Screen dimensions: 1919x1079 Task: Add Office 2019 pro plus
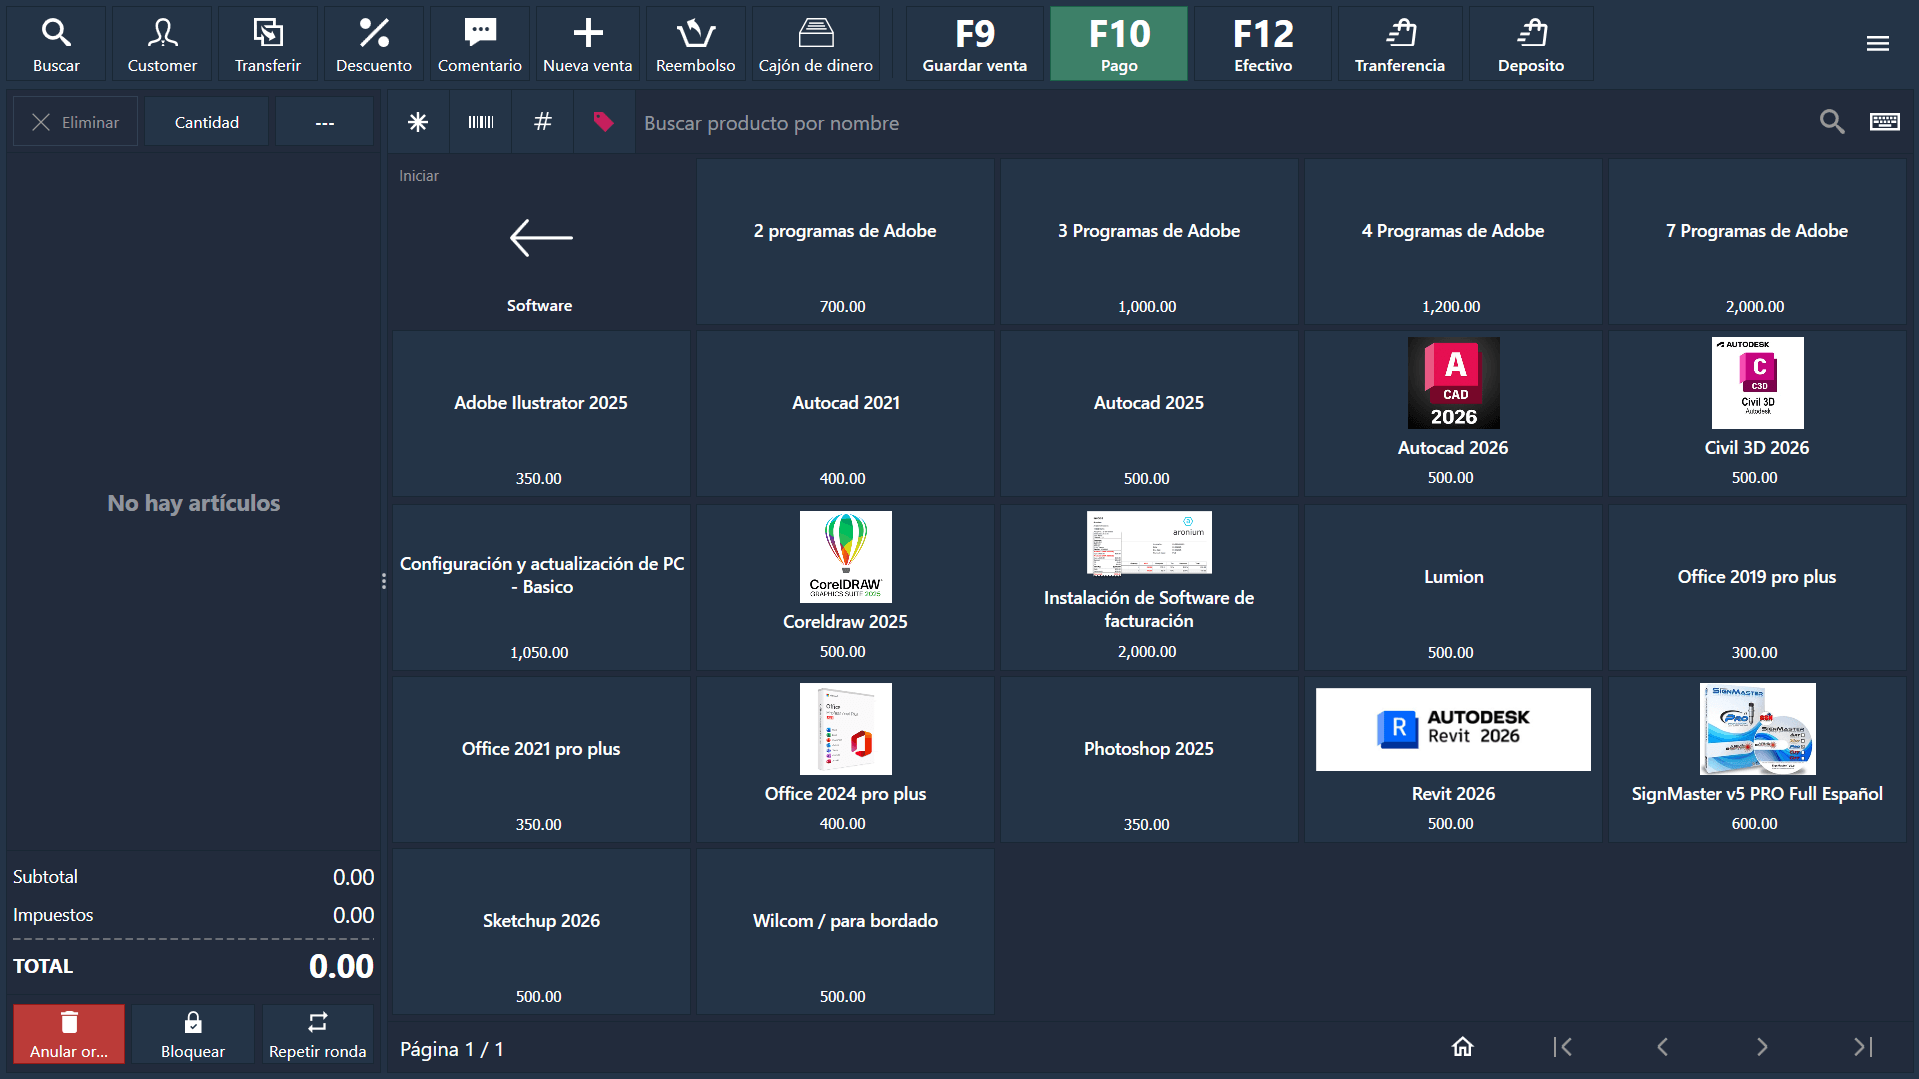(1757, 588)
